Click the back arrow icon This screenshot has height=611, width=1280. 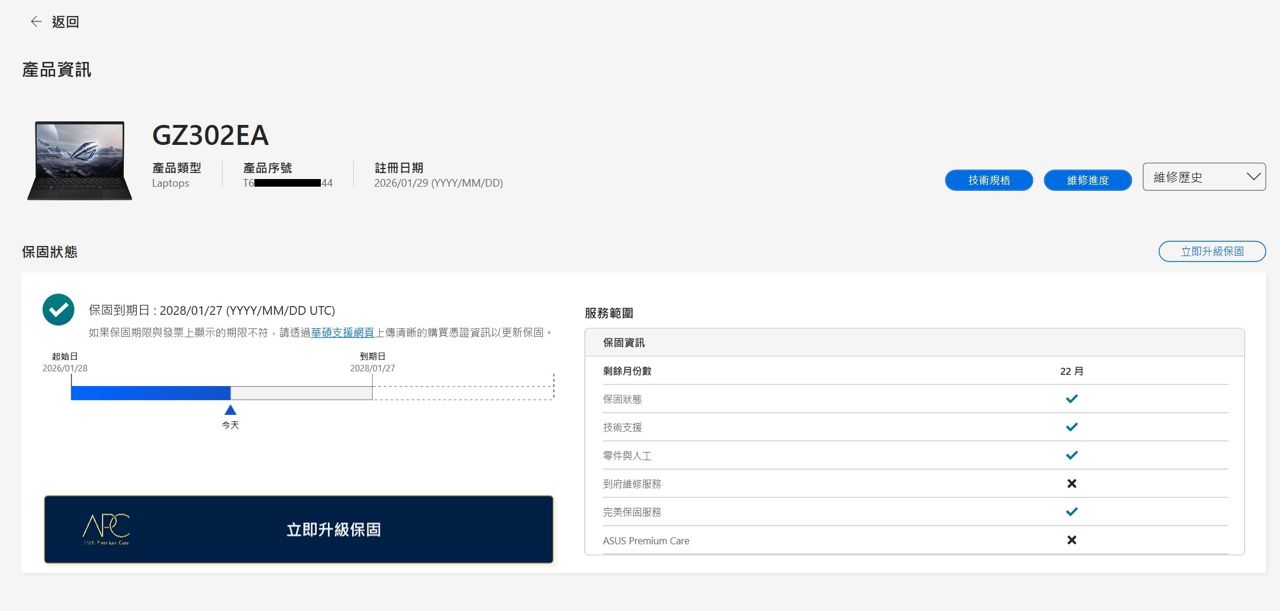click(x=36, y=21)
